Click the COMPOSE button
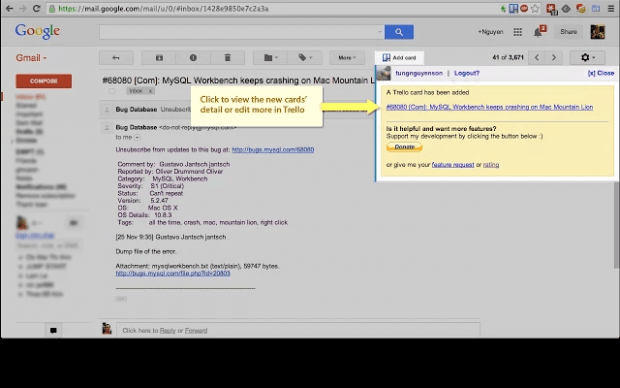 pos(44,81)
